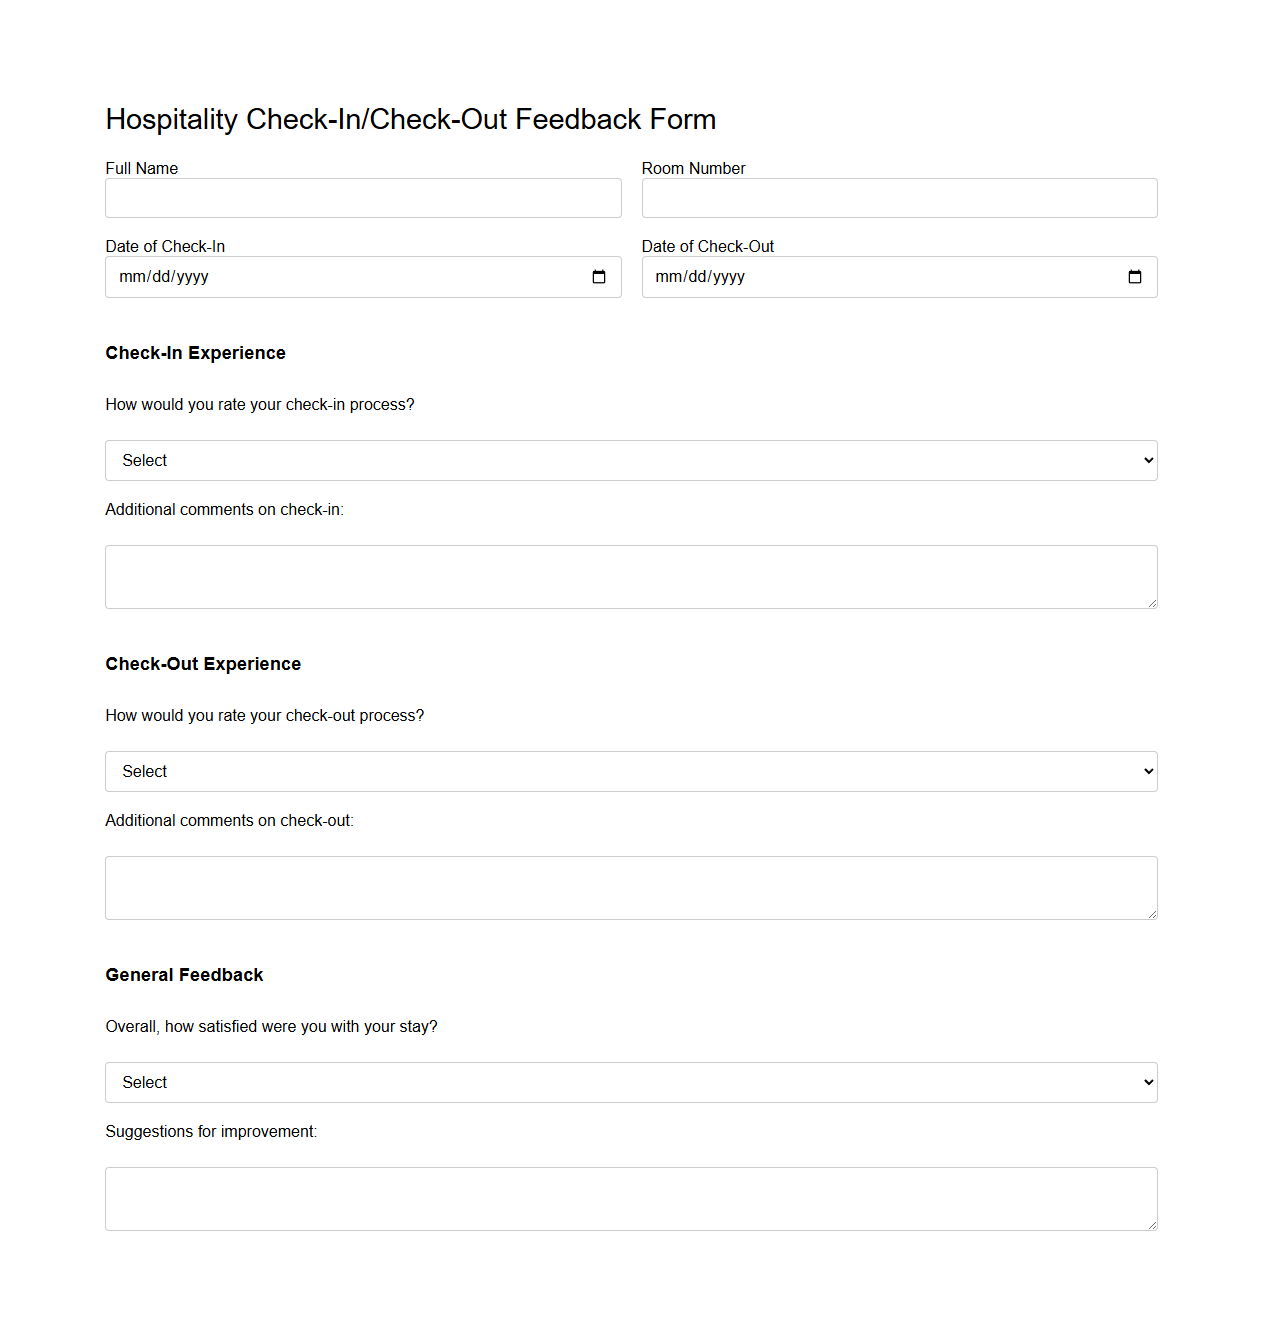The height and width of the screenshot is (1331, 1263).
Task: Click the check-out comments text area
Action: coord(630,888)
